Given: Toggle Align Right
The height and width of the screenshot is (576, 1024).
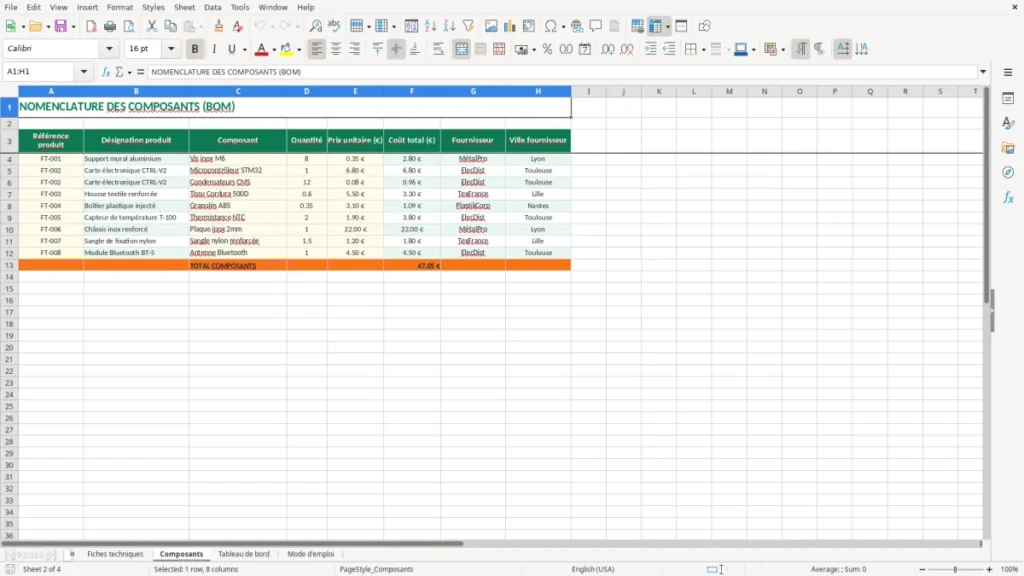Looking at the screenshot, I should (x=355, y=49).
